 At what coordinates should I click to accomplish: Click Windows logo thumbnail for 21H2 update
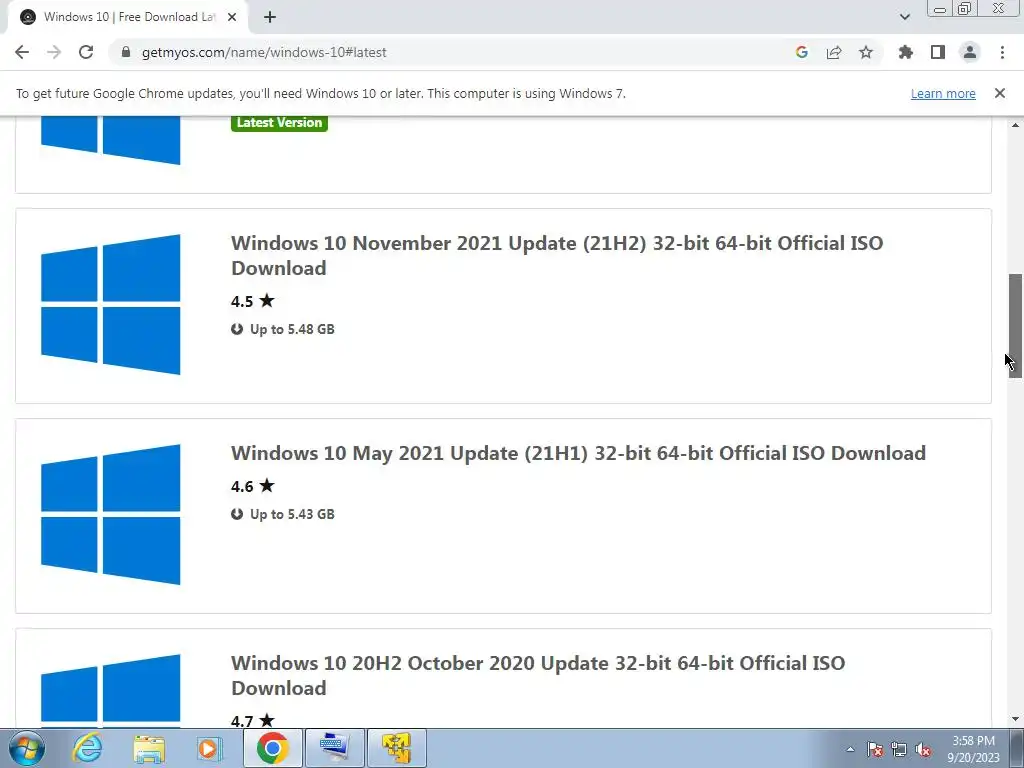click(x=110, y=304)
